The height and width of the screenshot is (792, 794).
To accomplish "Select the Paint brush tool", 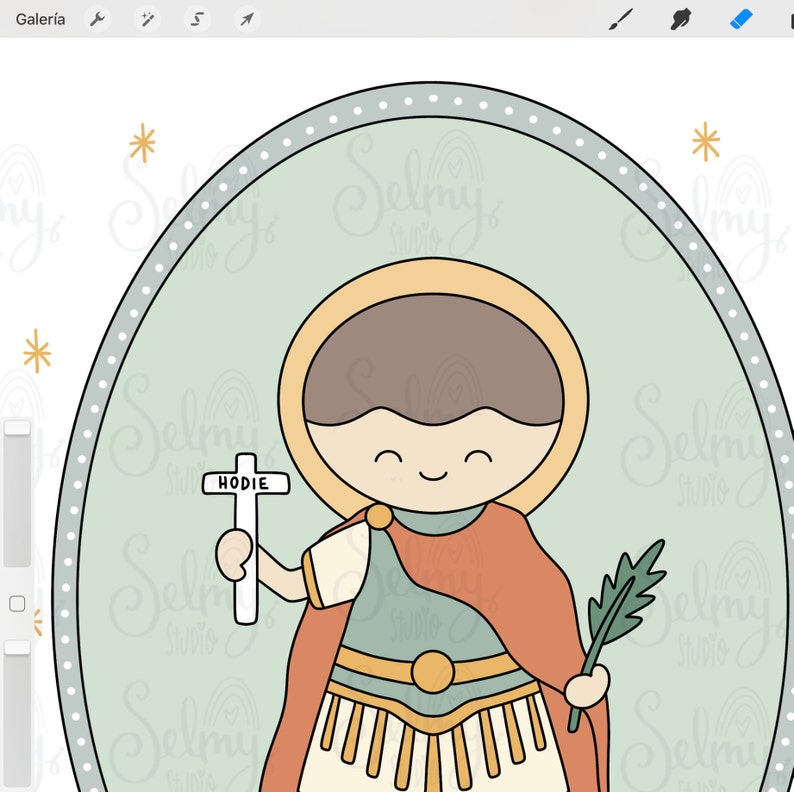I will [620, 19].
